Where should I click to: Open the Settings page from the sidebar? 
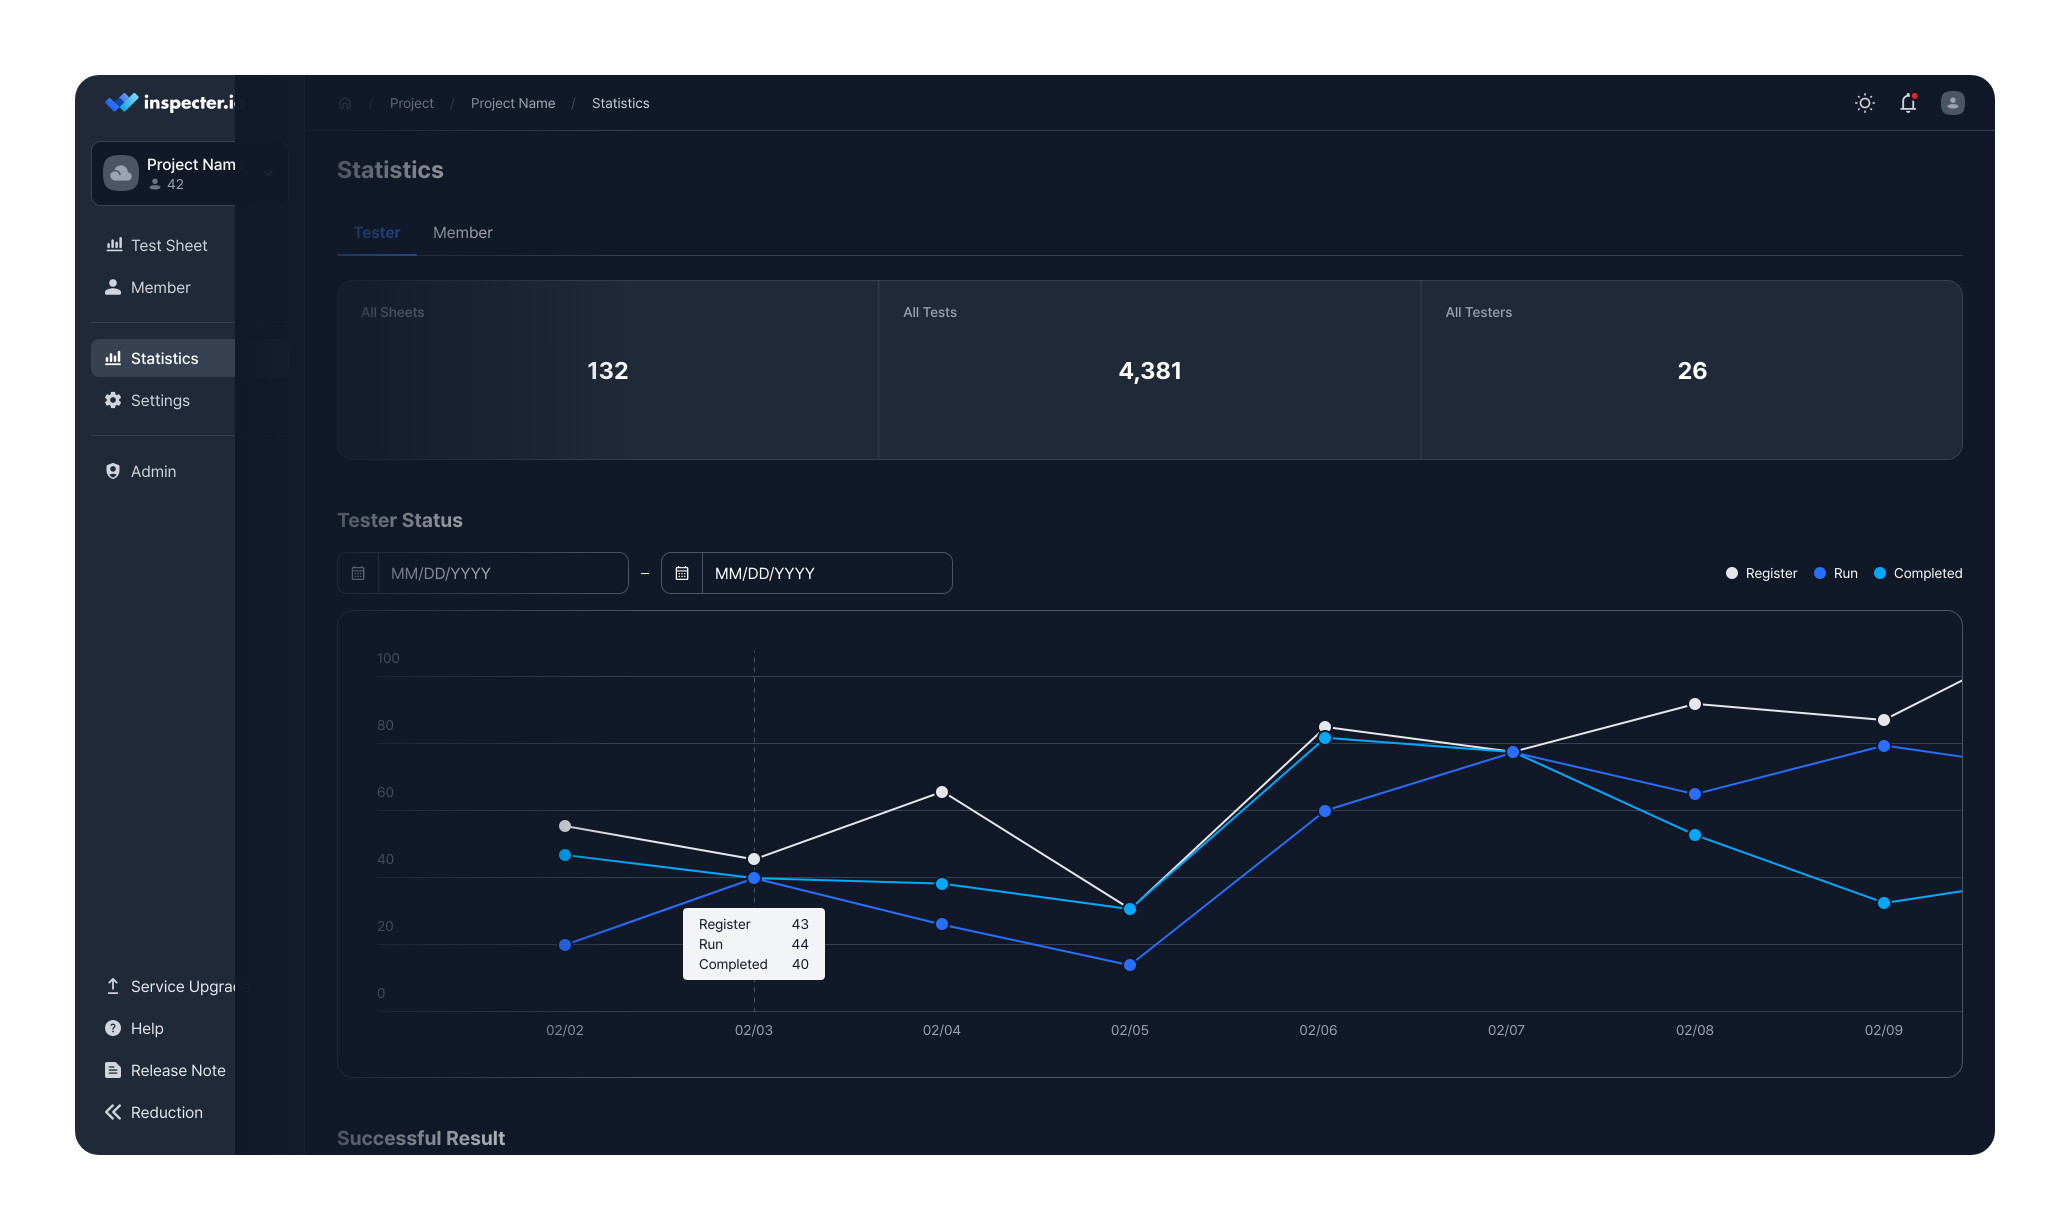[x=160, y=400]
